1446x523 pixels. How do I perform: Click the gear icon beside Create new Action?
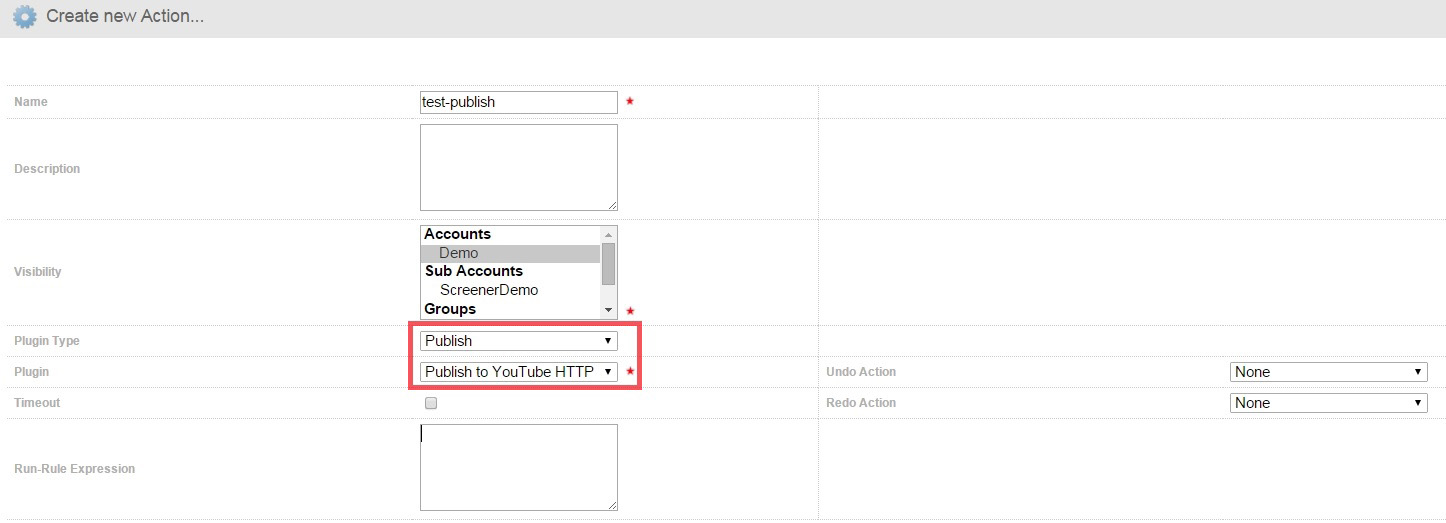click(x=24, y=17)
